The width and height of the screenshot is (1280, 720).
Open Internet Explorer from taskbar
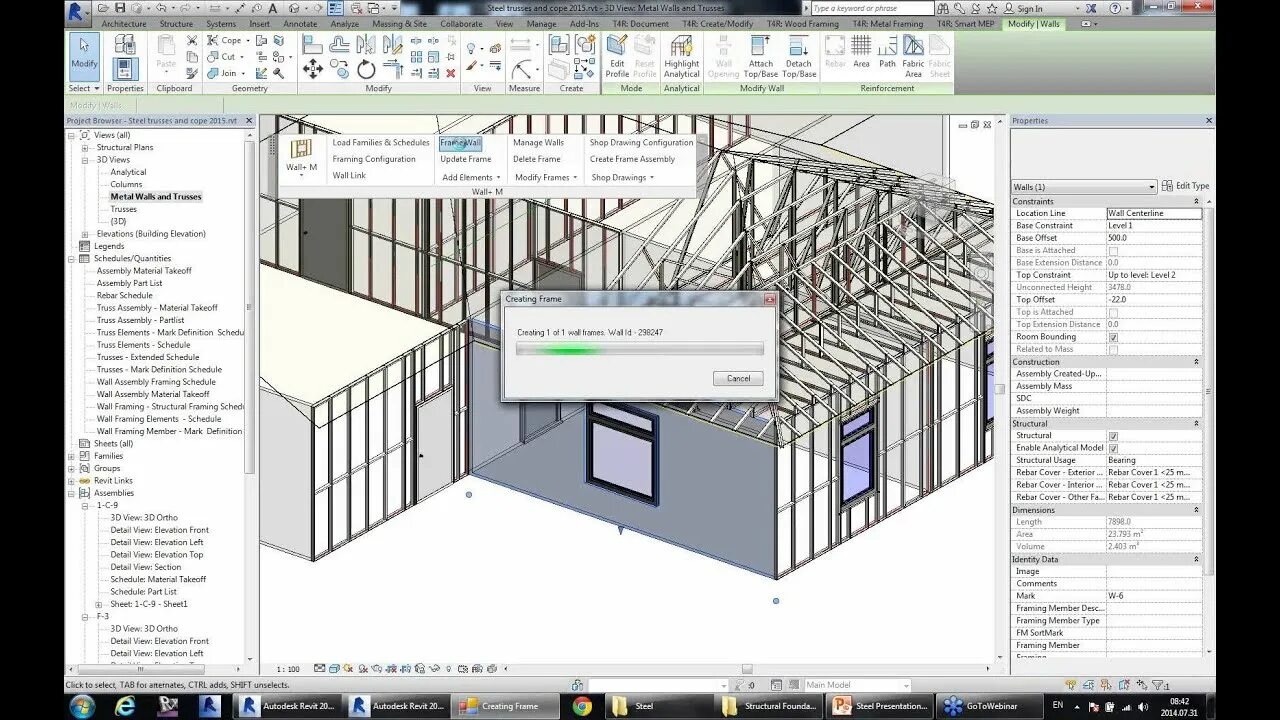125,706
